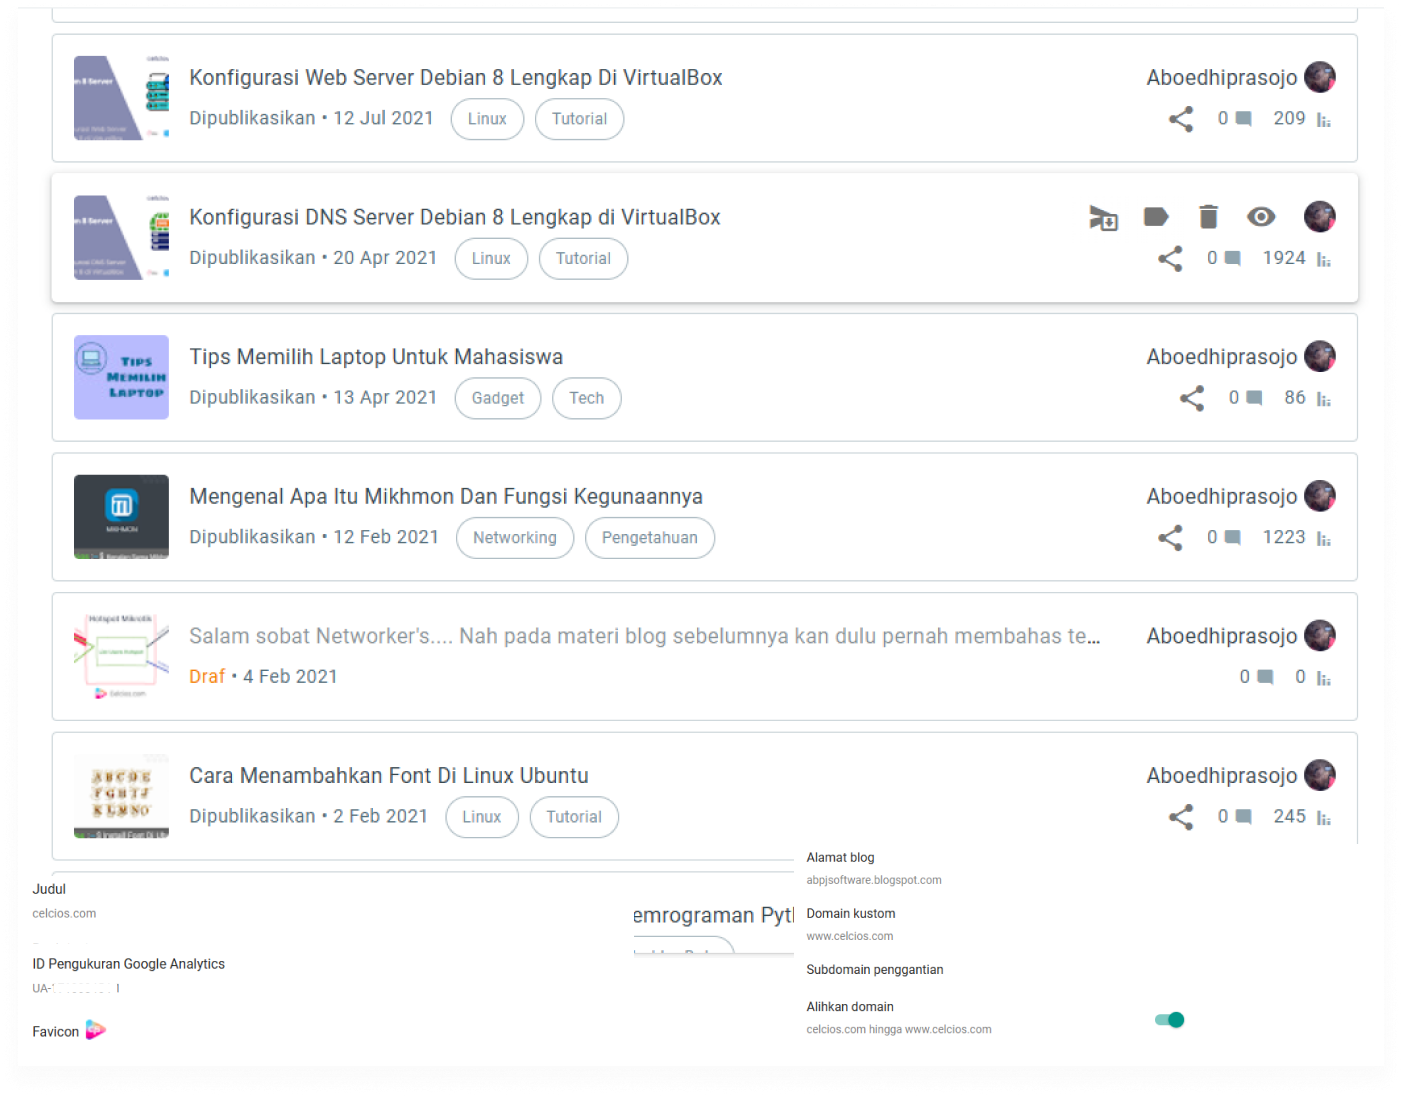Click author avatar on the draft post row
The image size is (1402, 1096).
point(1320,636)
